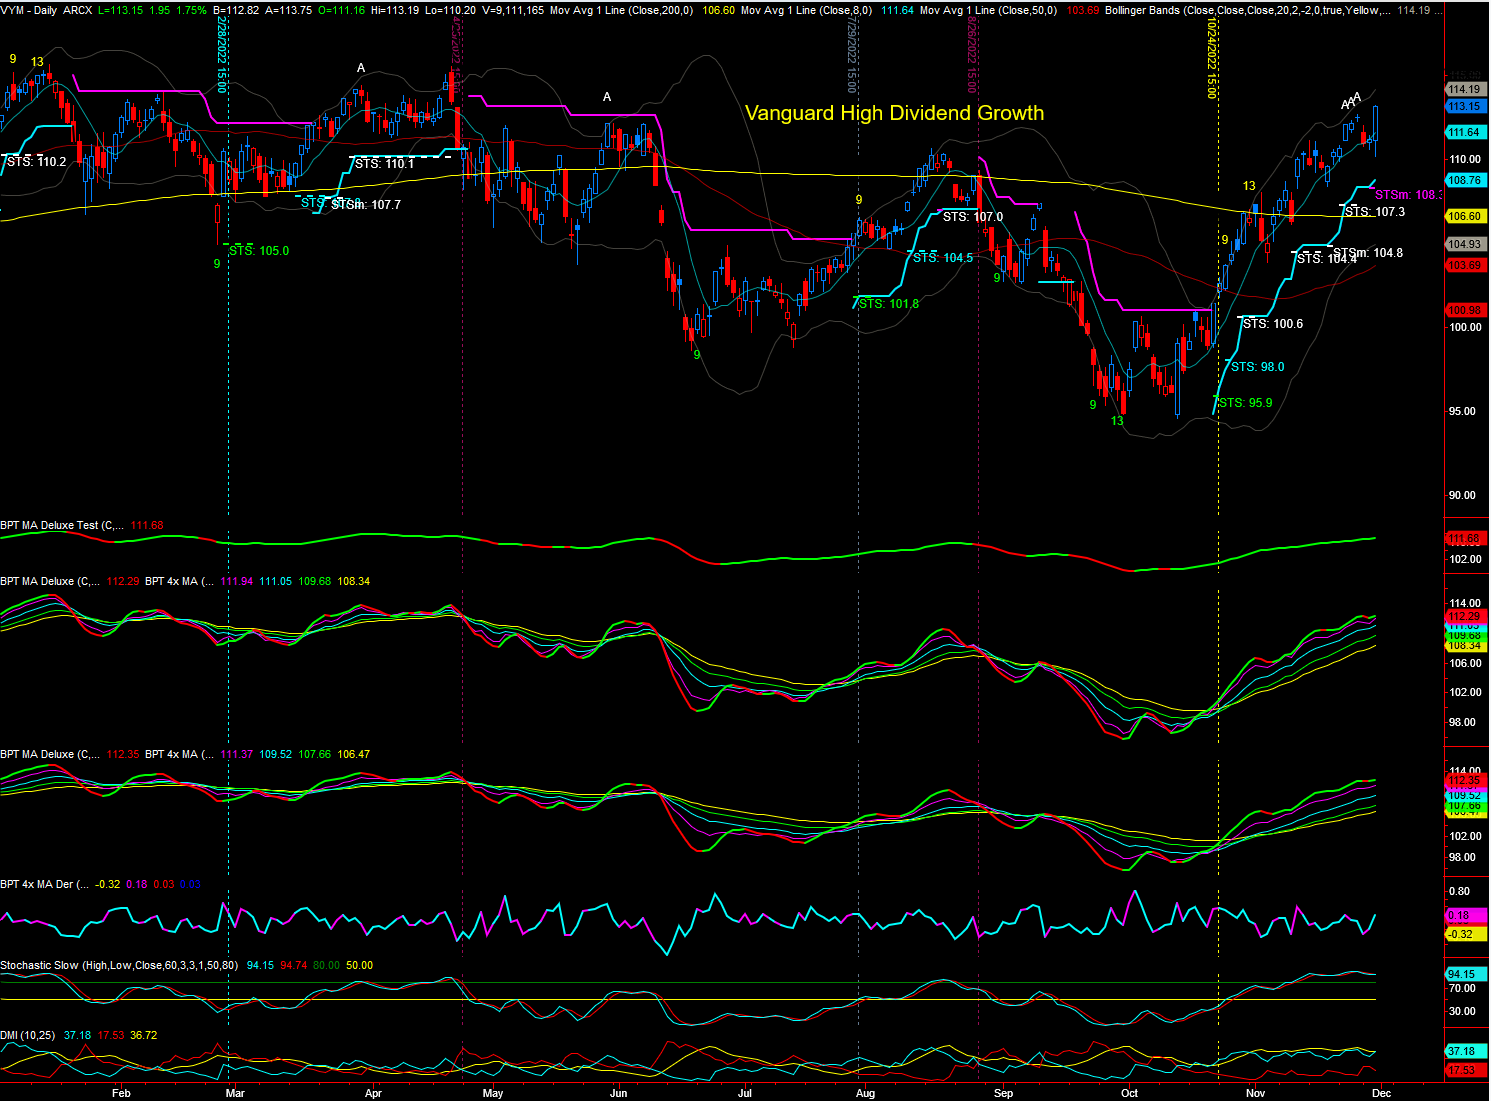Click the STS: 107.0 stop label

click(x=973, y=217)
